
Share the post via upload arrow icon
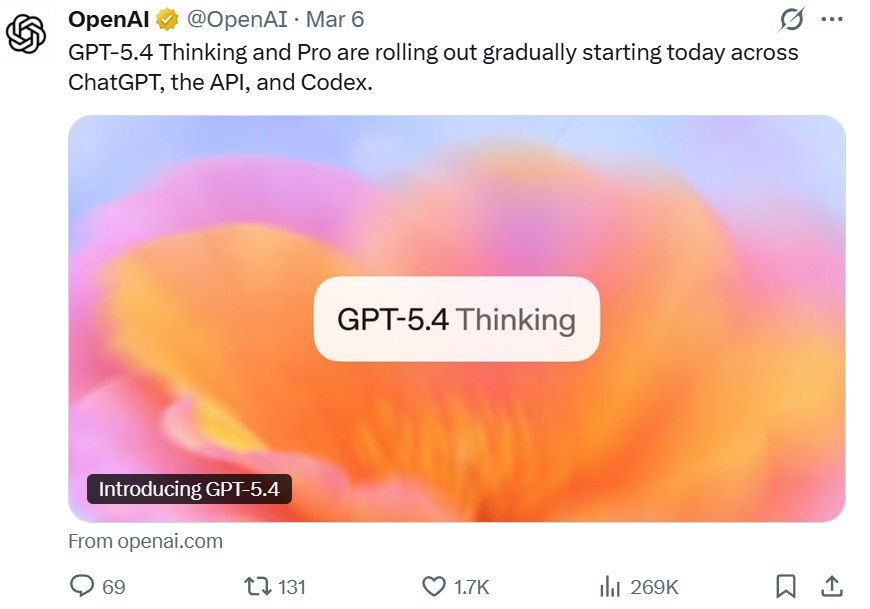coord(831,585)
